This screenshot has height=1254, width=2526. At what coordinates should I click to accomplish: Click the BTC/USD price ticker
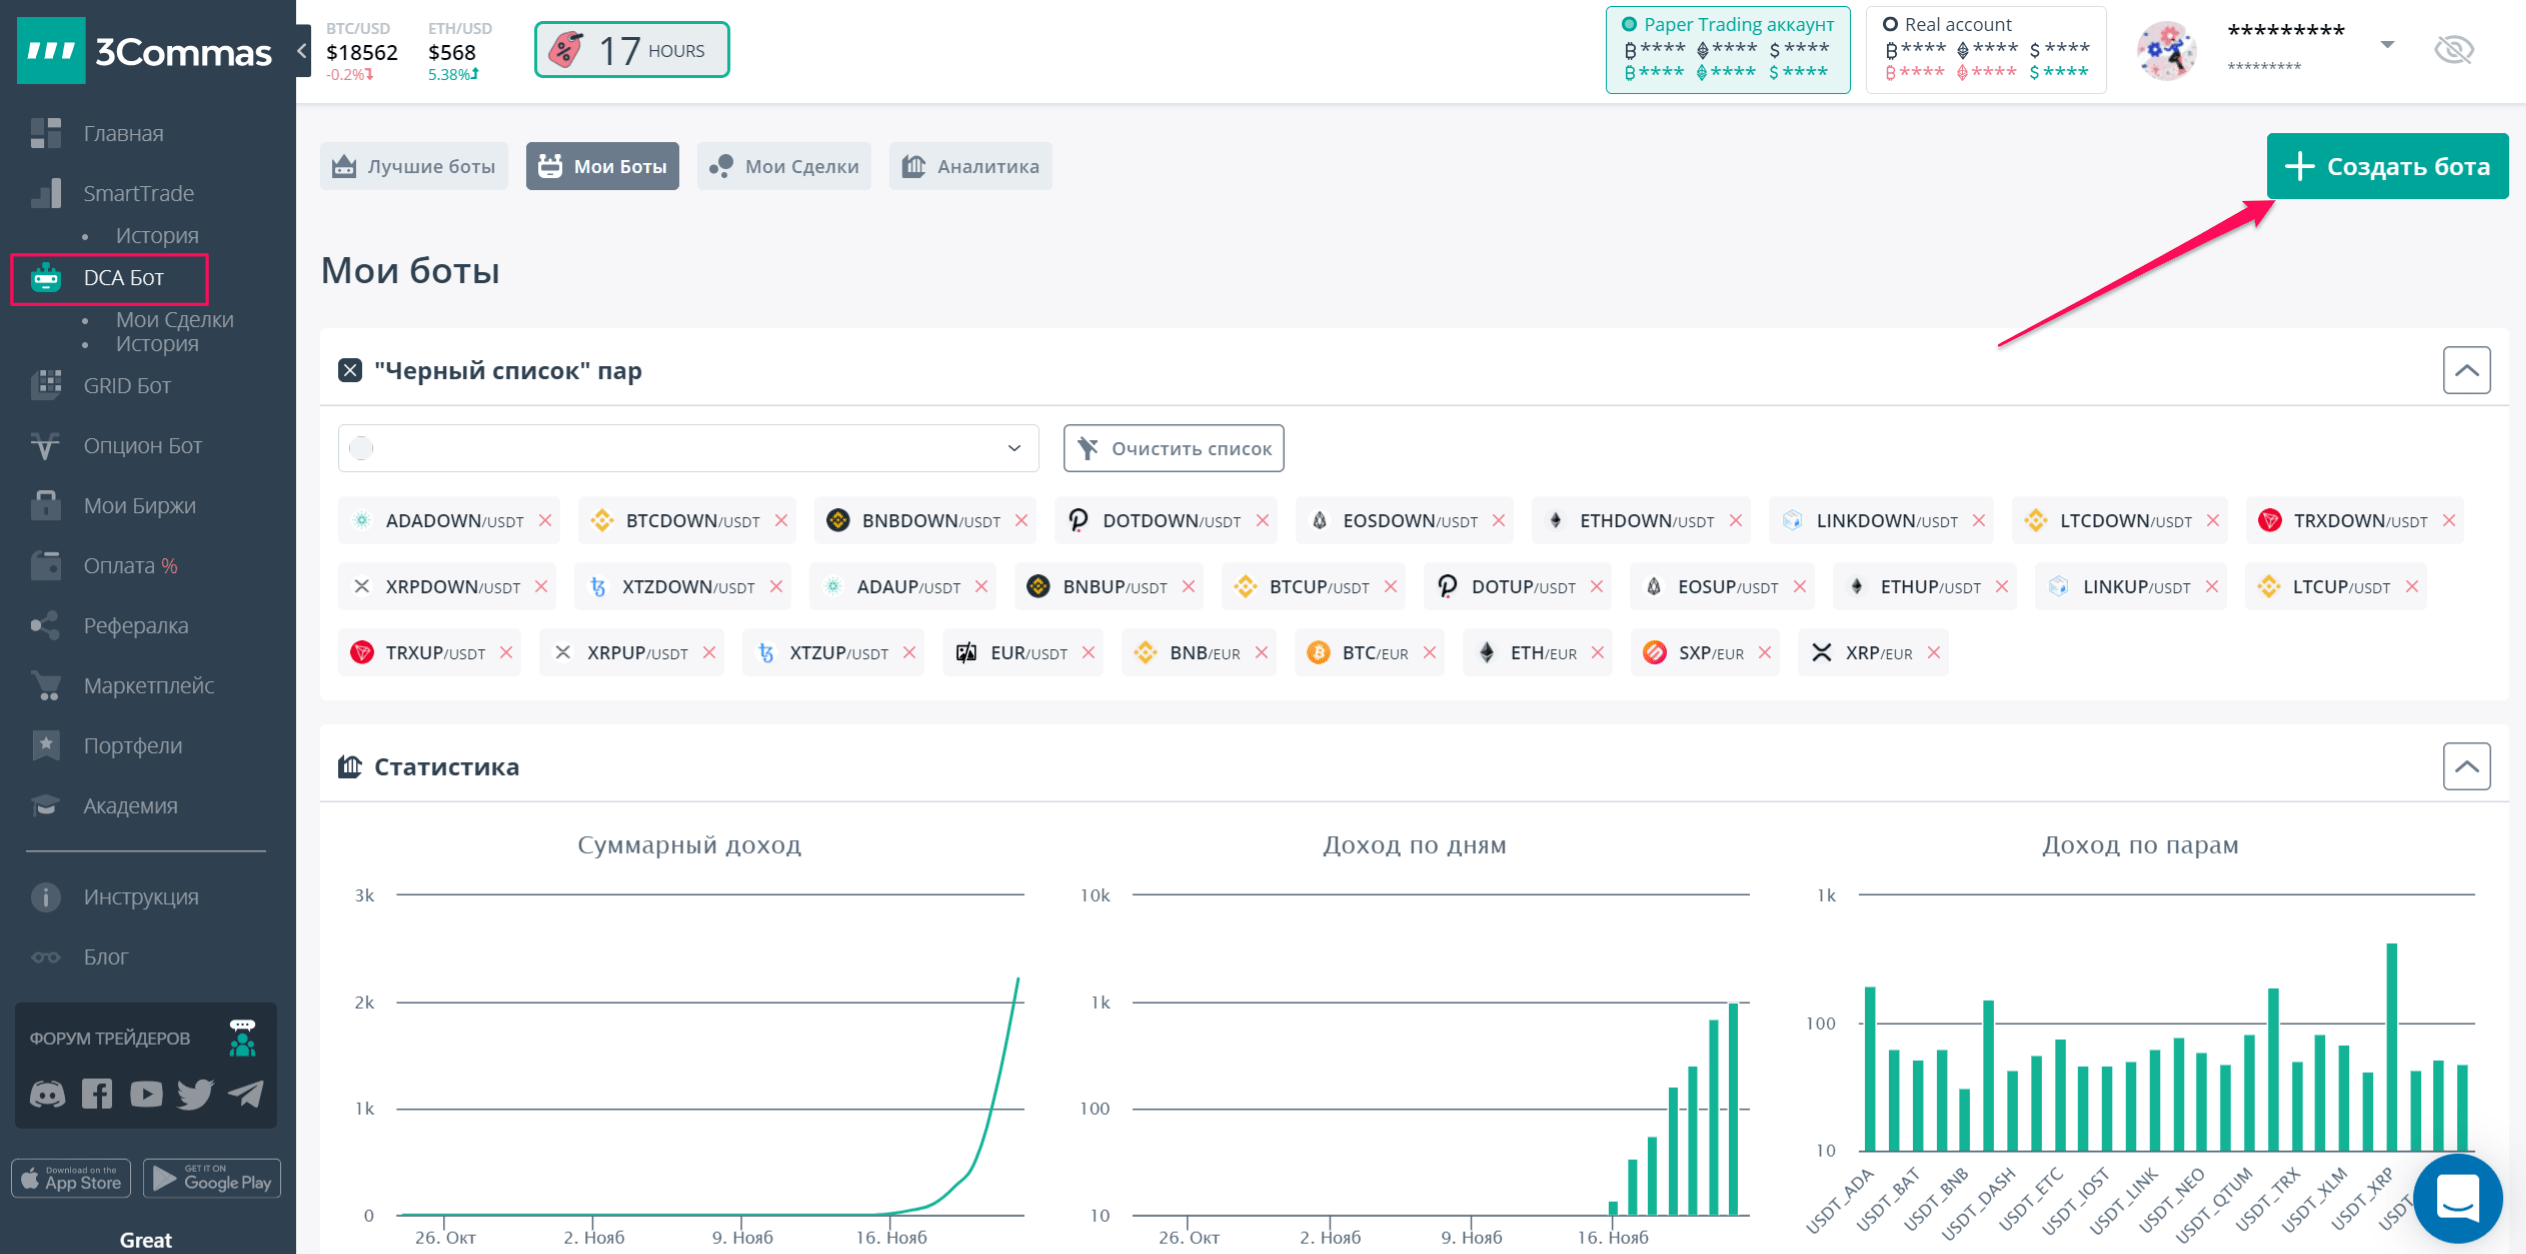(x=362, y=51)
